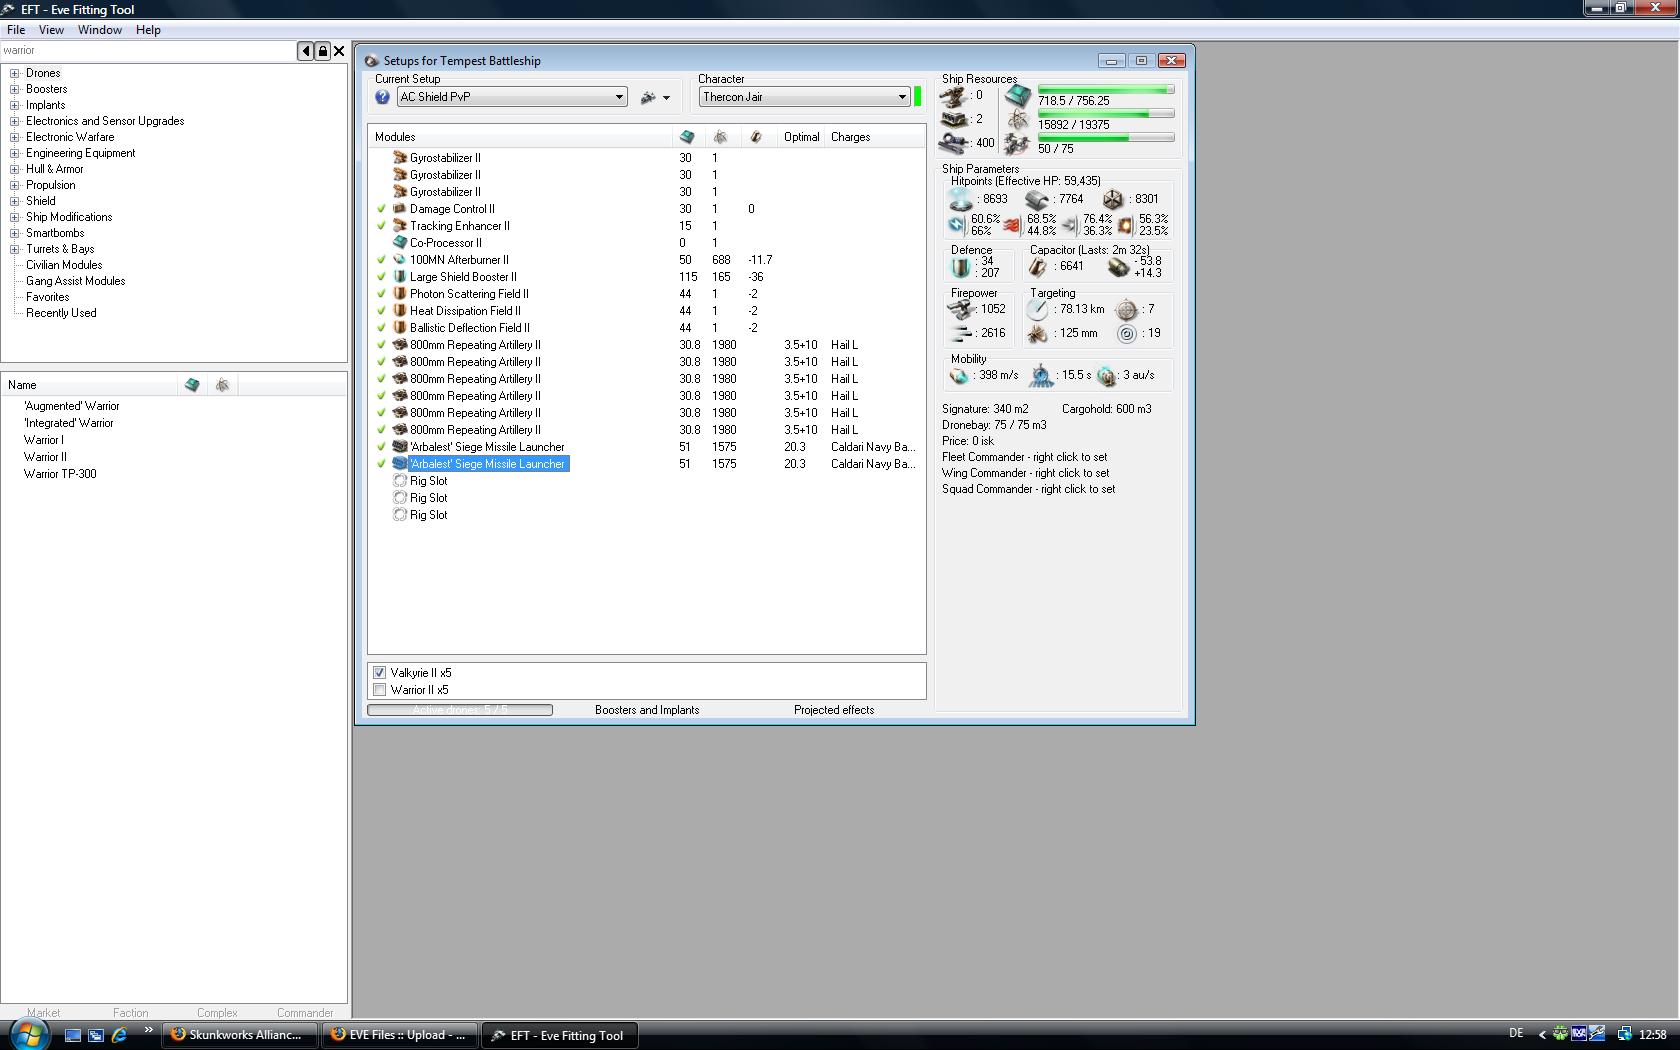Clear the search with the X icon
The width and height of the screenshot is (1680, 1050).
(339, 51)
